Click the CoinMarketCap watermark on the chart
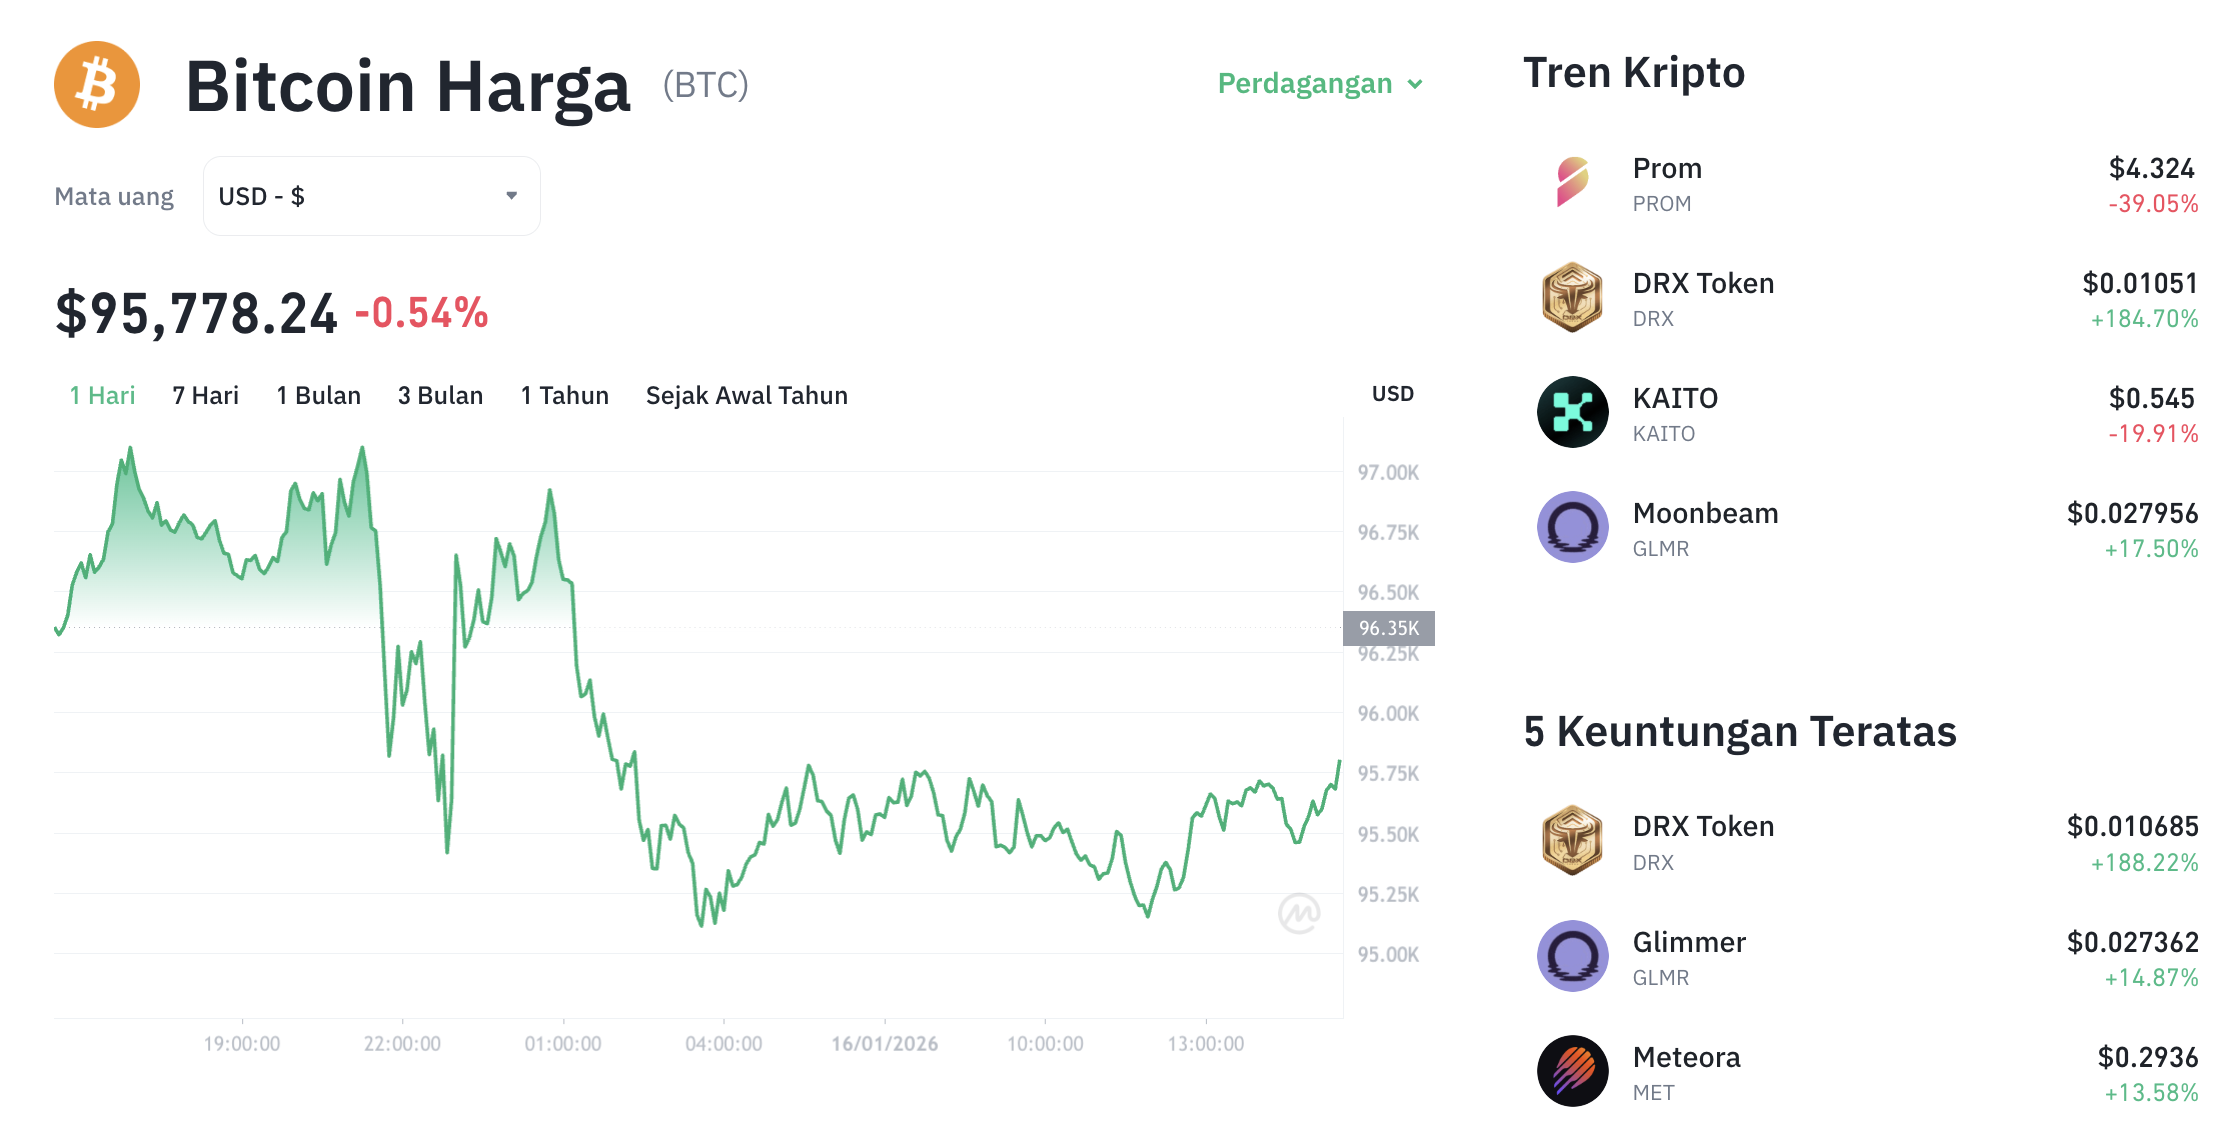 tap(1300, 913)
